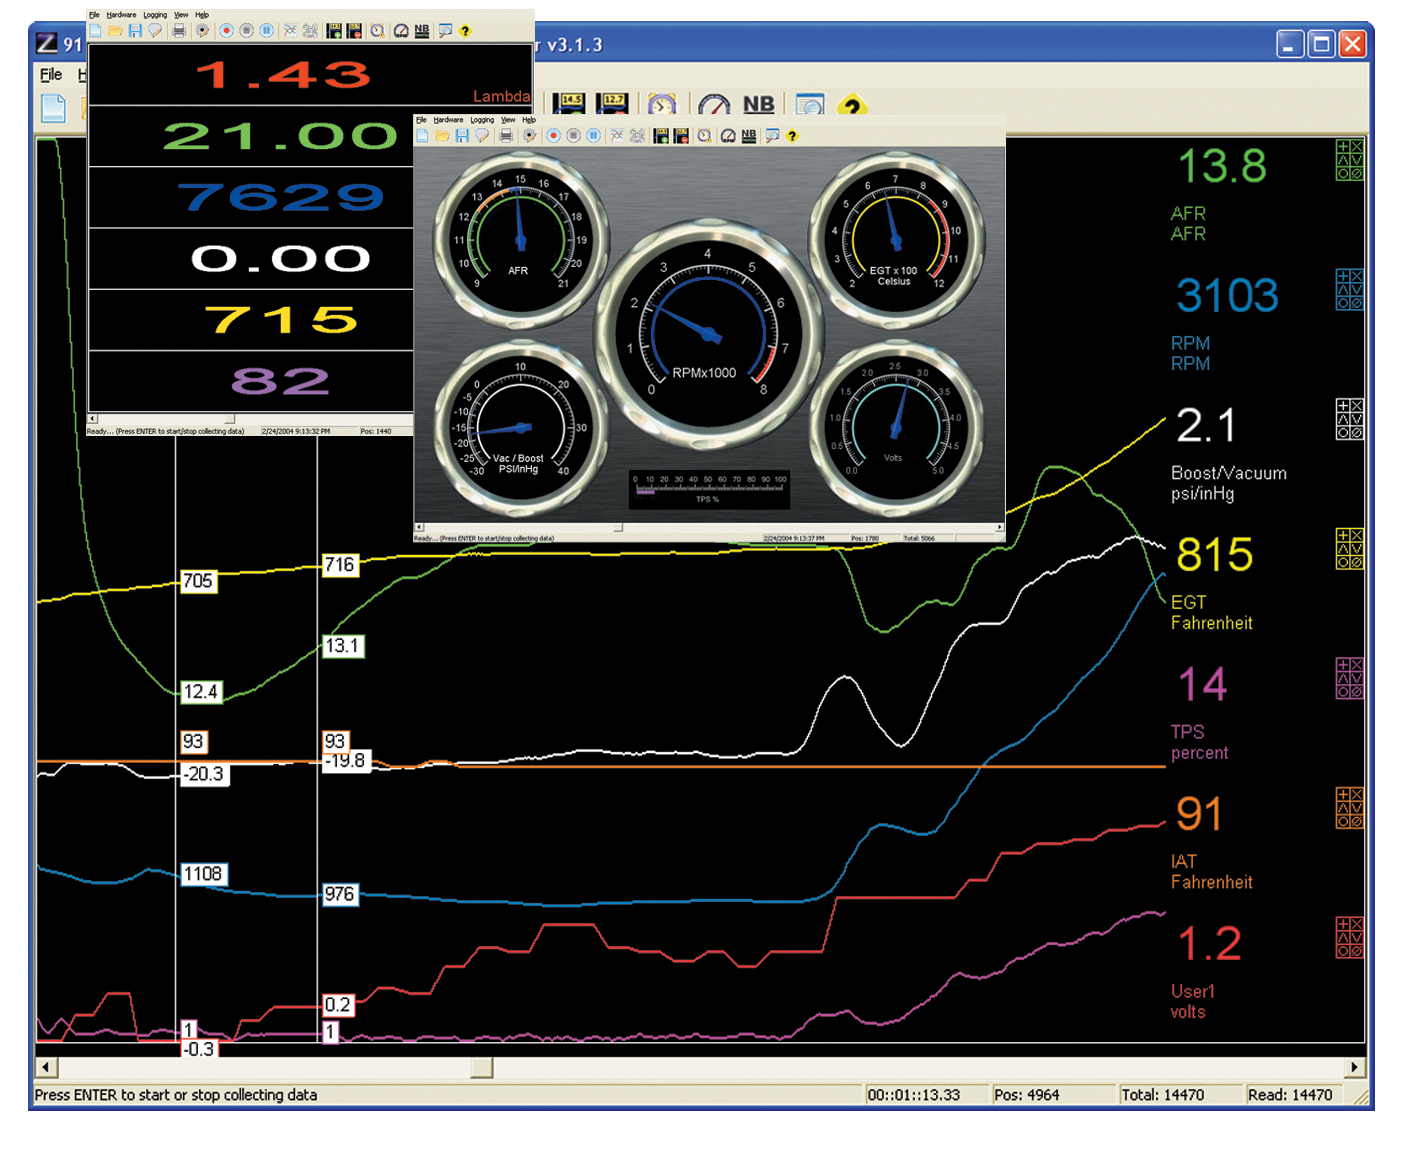Click the 12.7 icon in the main toolbar
The height and width of the screenshot is (1166, 1423).
(x=613, y=105)
